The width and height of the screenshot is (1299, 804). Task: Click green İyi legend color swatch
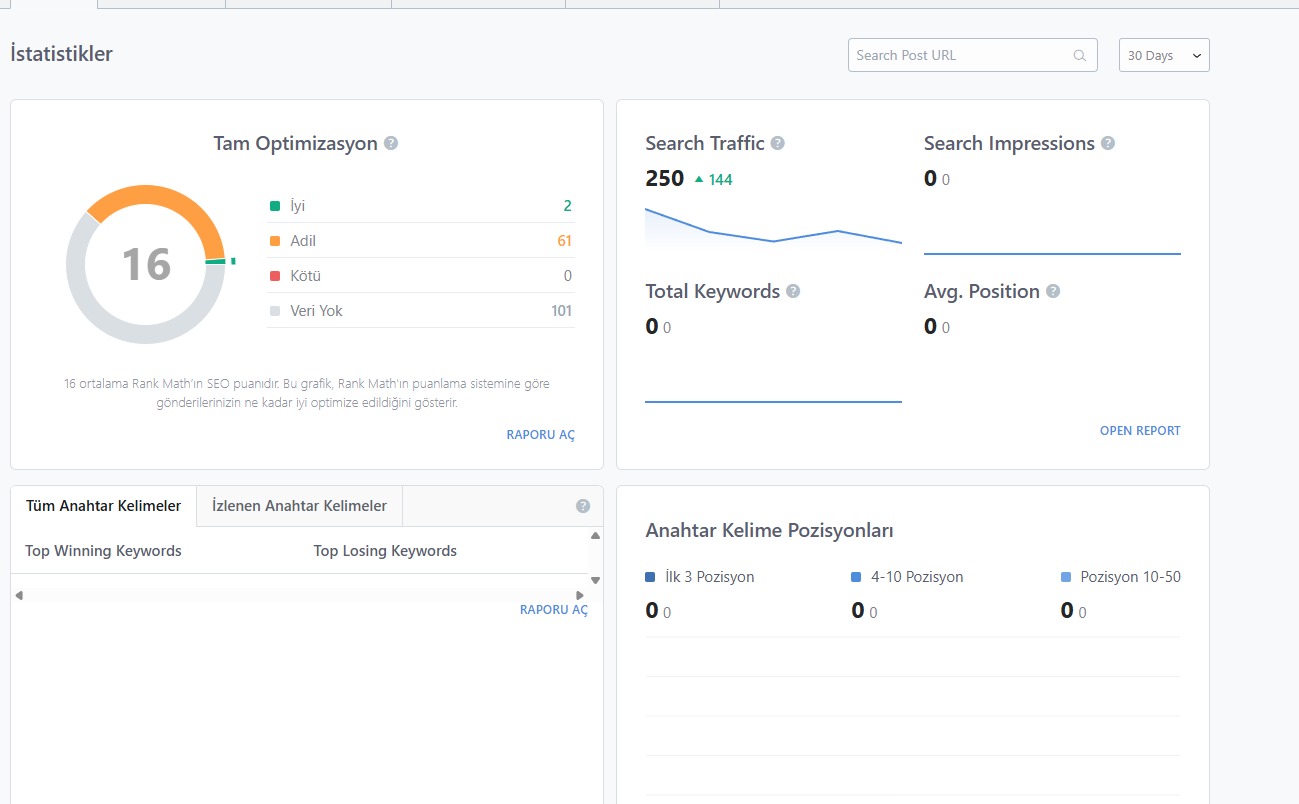275,206
